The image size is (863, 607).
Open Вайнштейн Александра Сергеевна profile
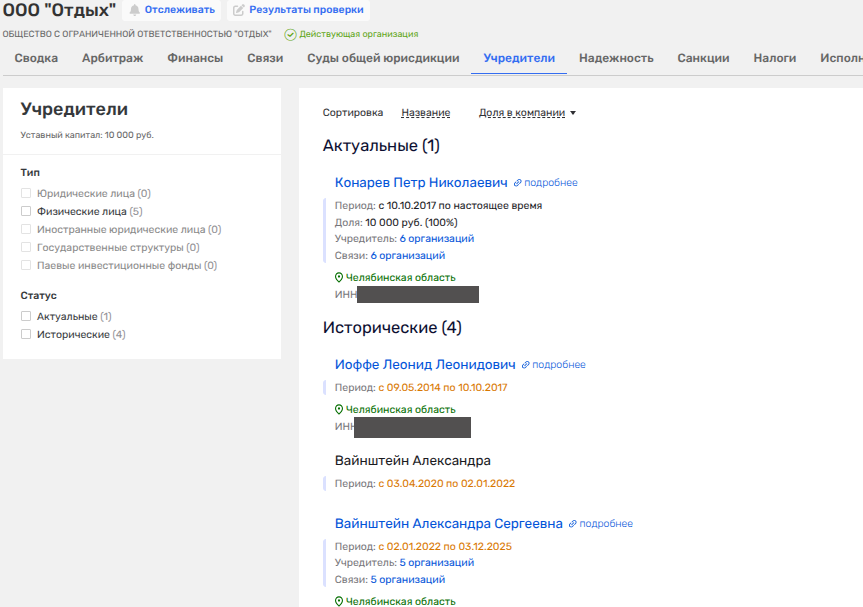click(449, 524)
